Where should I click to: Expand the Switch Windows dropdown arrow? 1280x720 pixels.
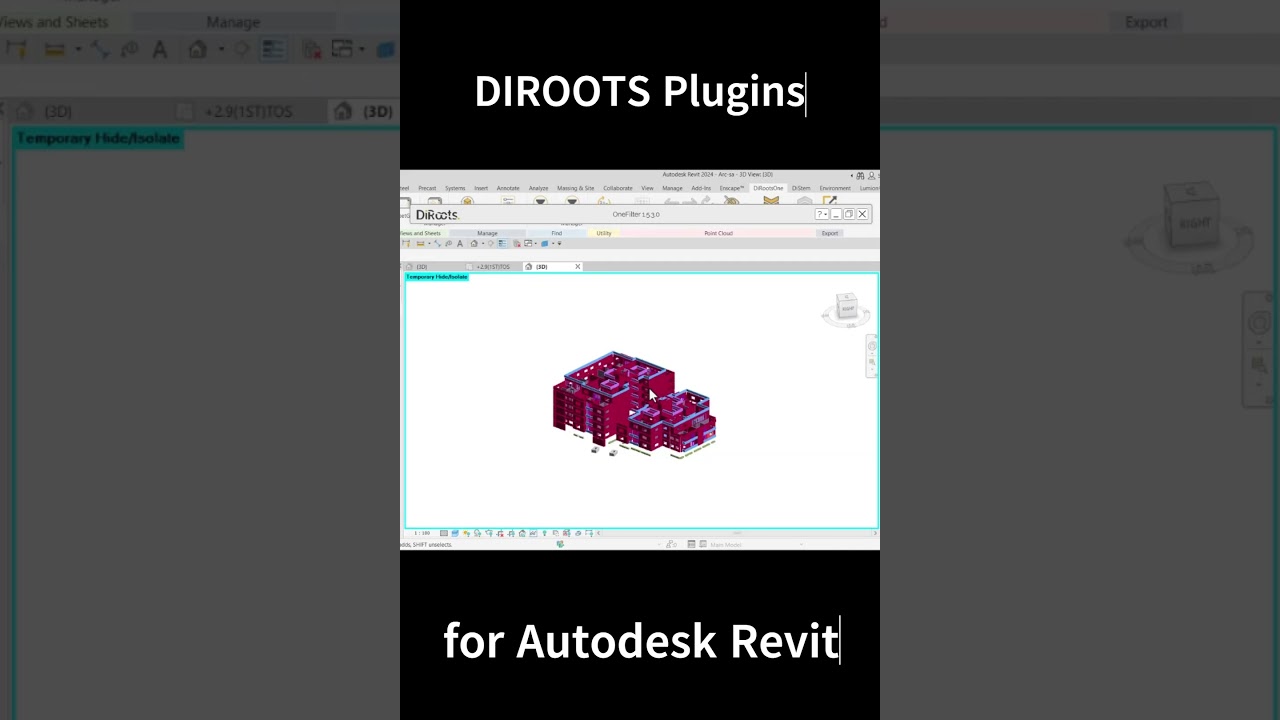[536, 244]
